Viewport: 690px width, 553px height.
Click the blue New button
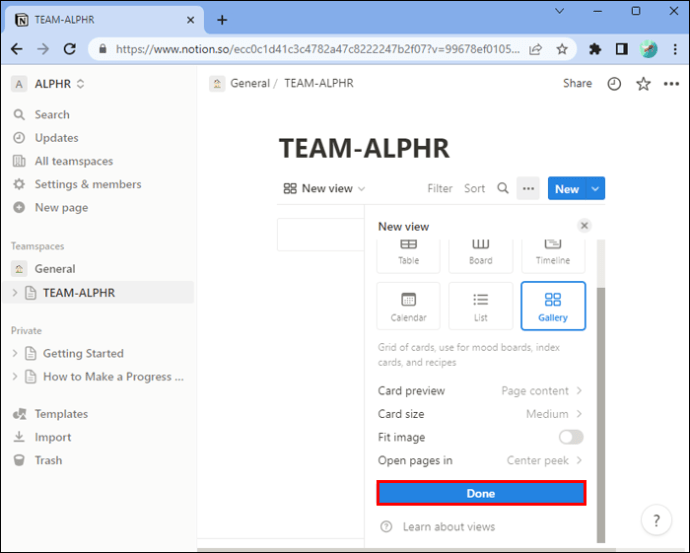tap(567, 189)
